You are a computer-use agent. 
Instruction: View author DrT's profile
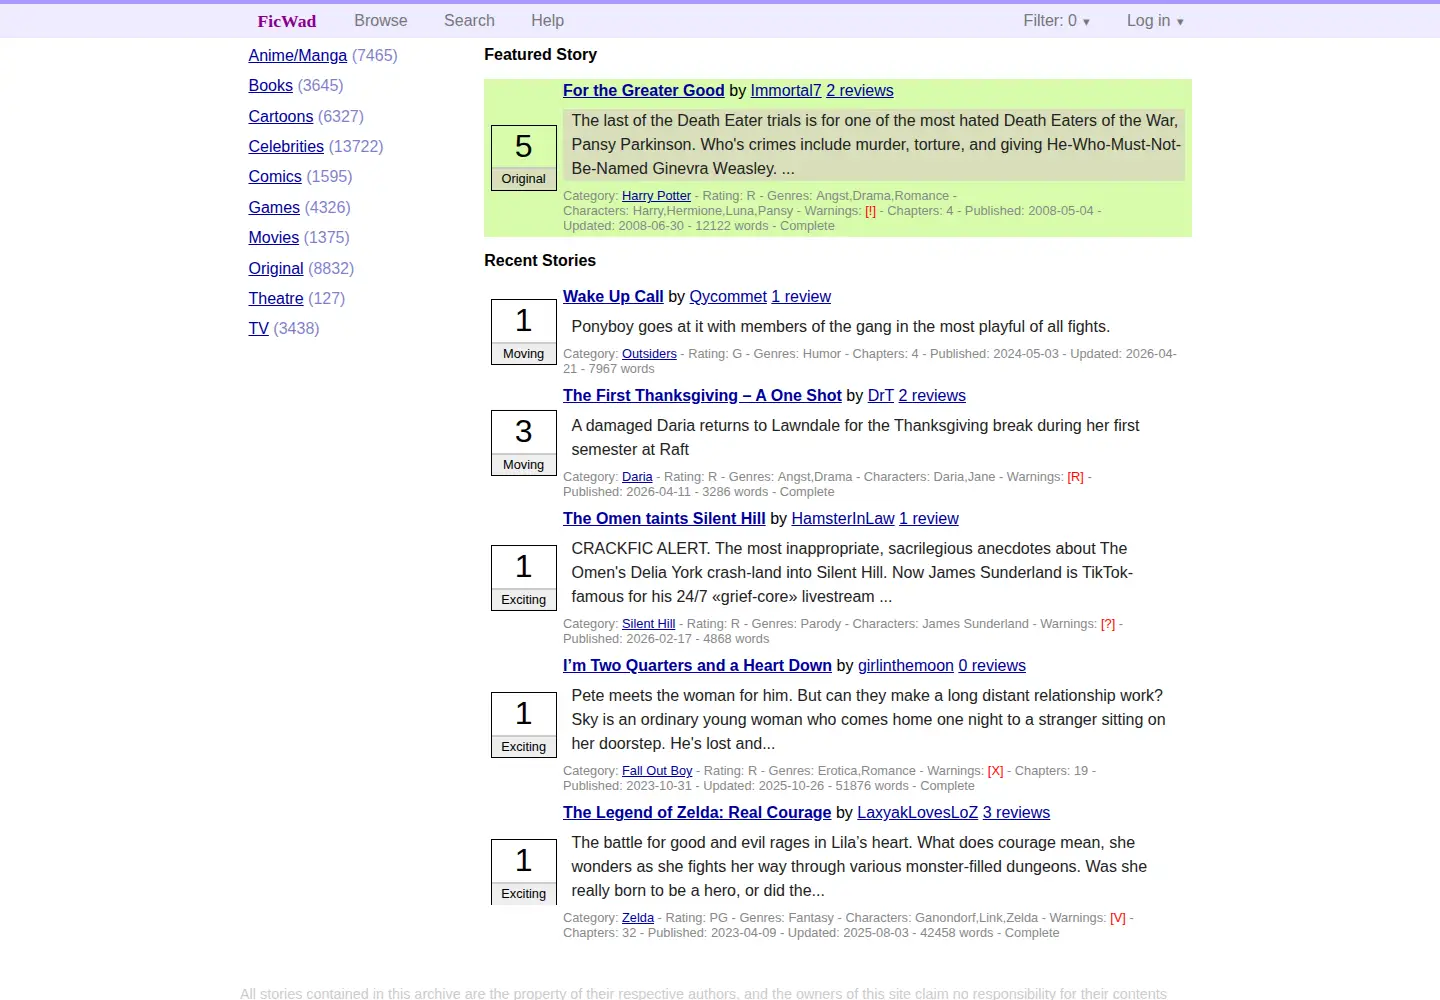coord(881,396)
